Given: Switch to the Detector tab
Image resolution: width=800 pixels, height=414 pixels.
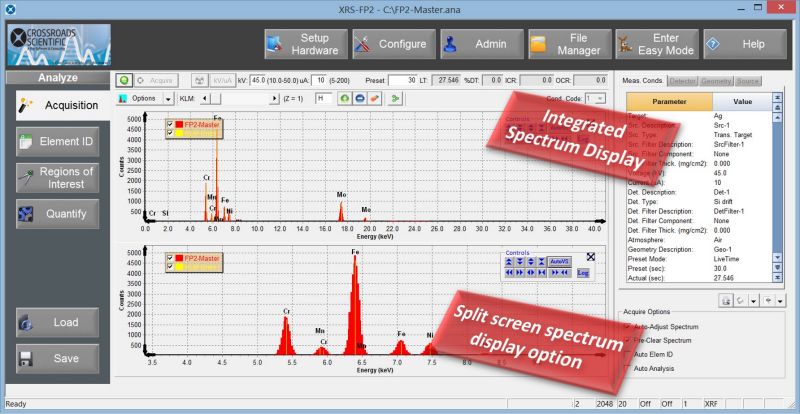Looking at the screenshot, I should (682, 79).
